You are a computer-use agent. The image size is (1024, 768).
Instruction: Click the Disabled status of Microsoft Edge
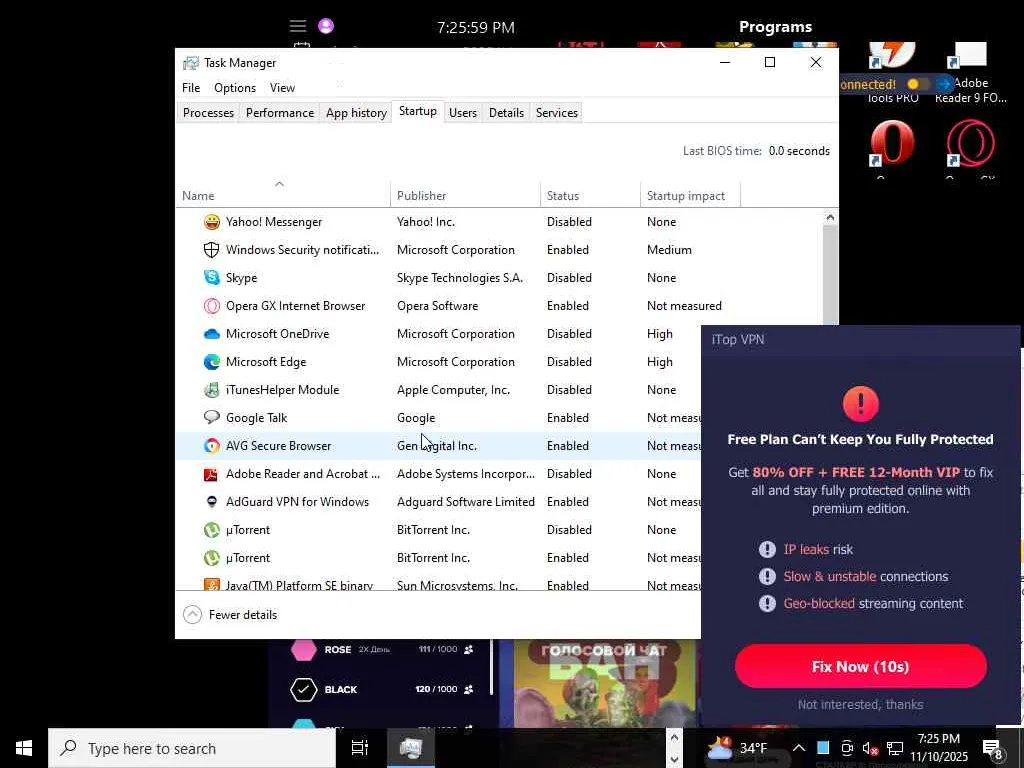coord(569,362)
